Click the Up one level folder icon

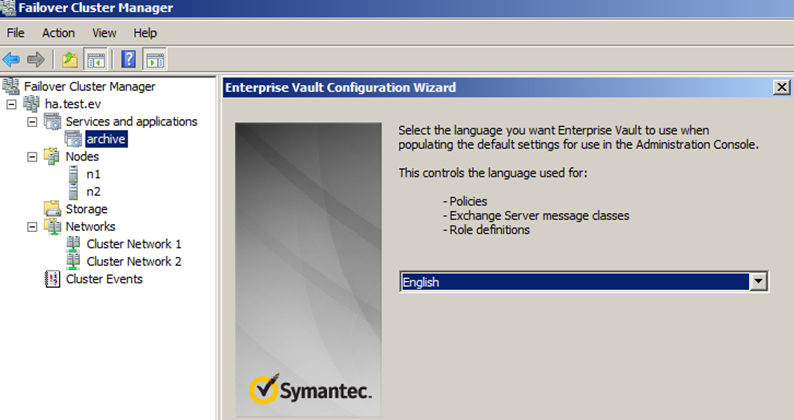click(x=70, y=60)
